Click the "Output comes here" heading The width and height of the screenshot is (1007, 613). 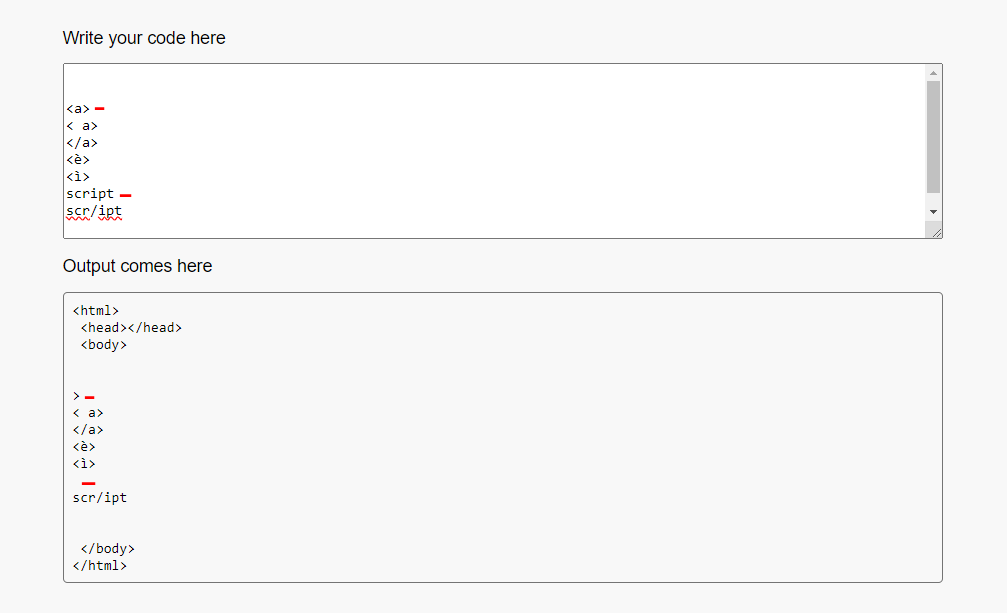[x=137, y=266]
